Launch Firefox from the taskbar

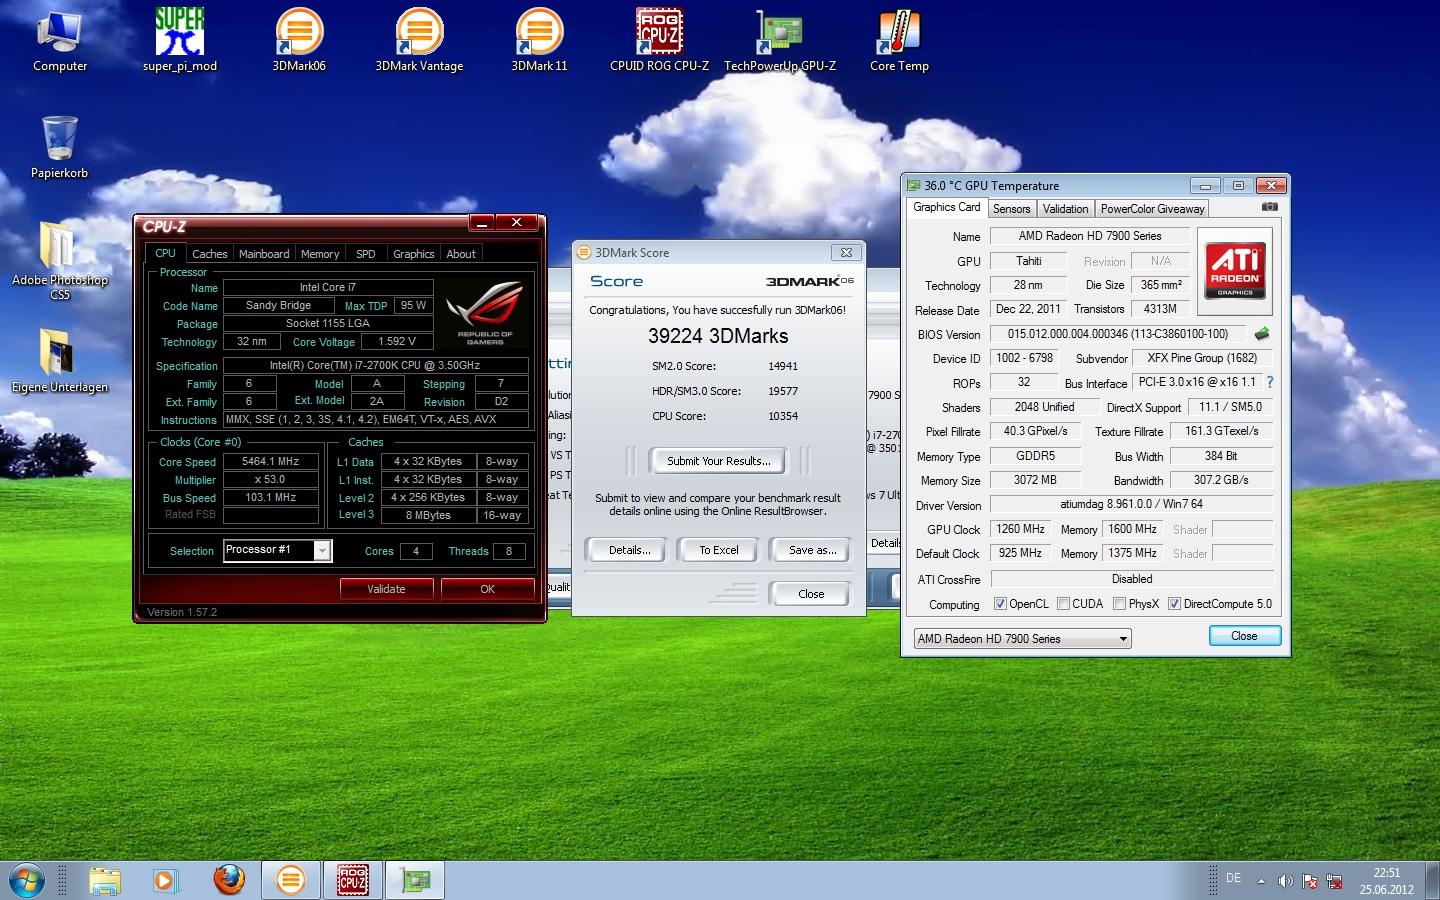click(229, 880)
